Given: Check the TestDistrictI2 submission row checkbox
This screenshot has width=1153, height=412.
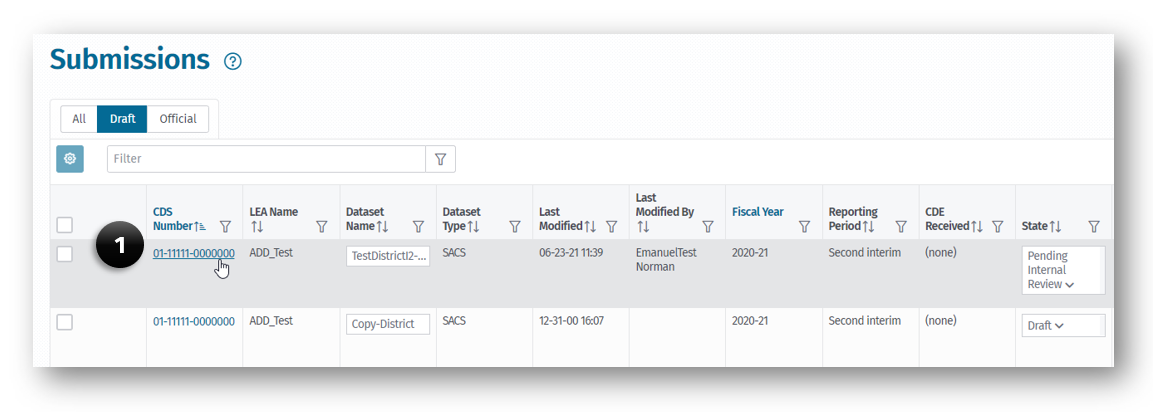Looking at the screenshot, I should pos(65,254).
